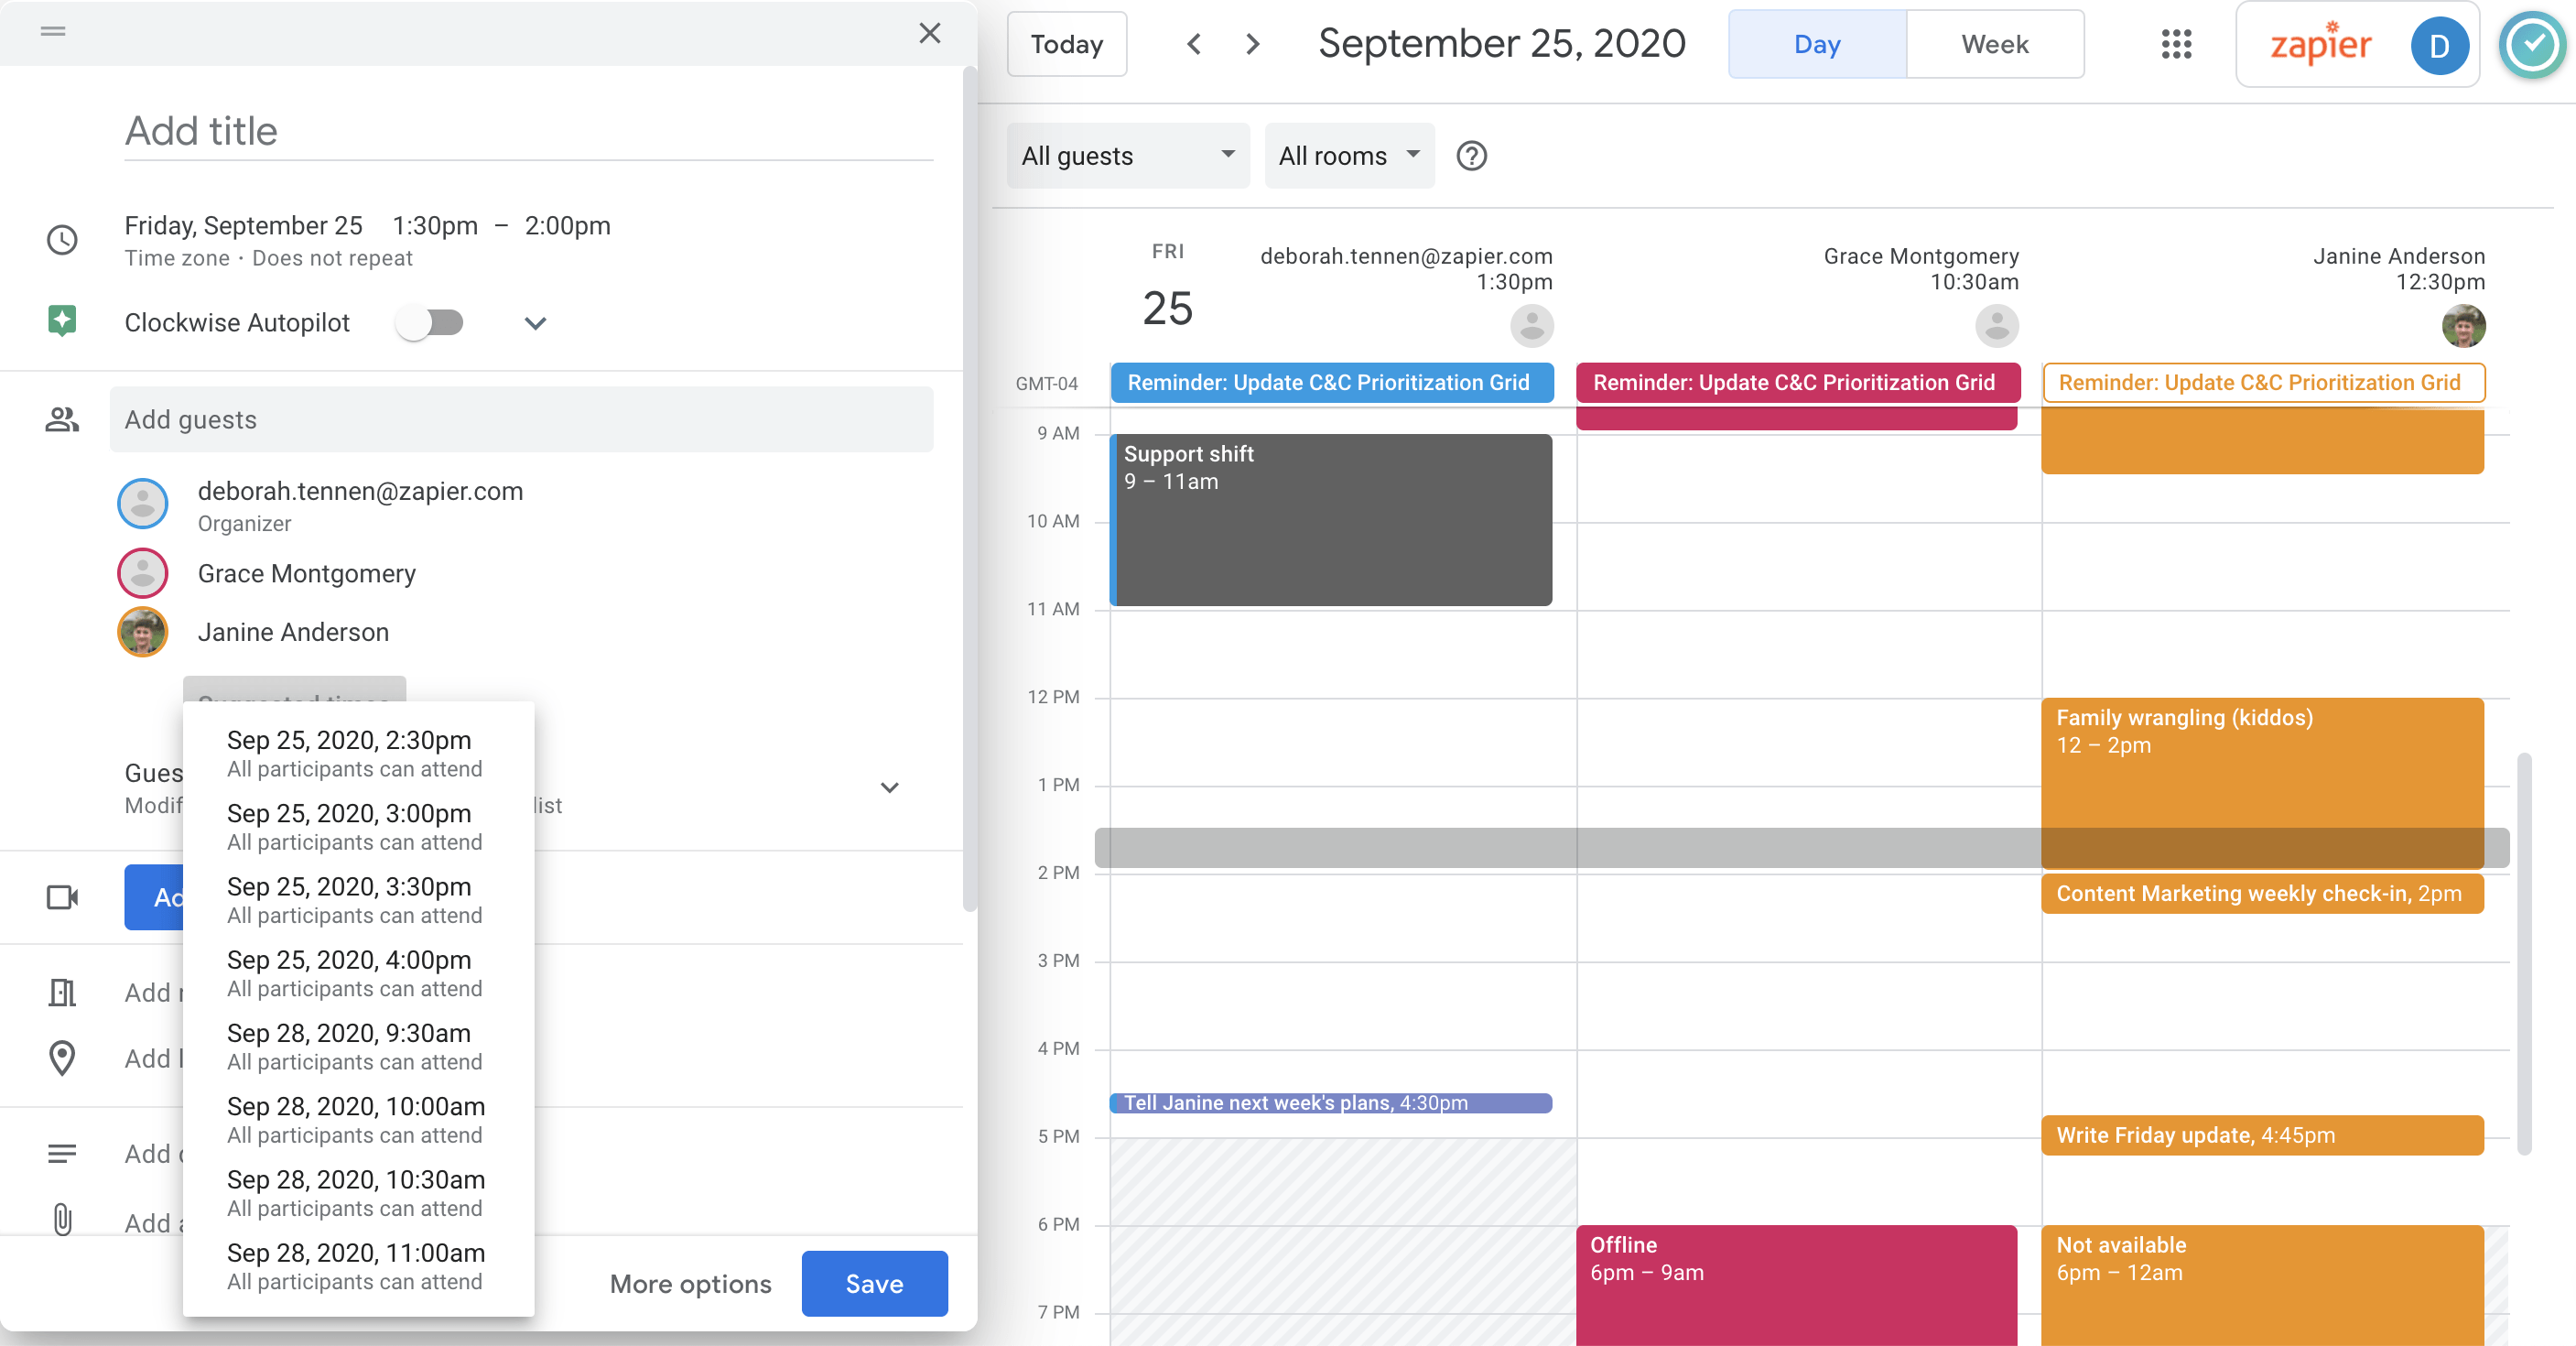
Task: Open the user account avatar D
Action: (2439, 45)
